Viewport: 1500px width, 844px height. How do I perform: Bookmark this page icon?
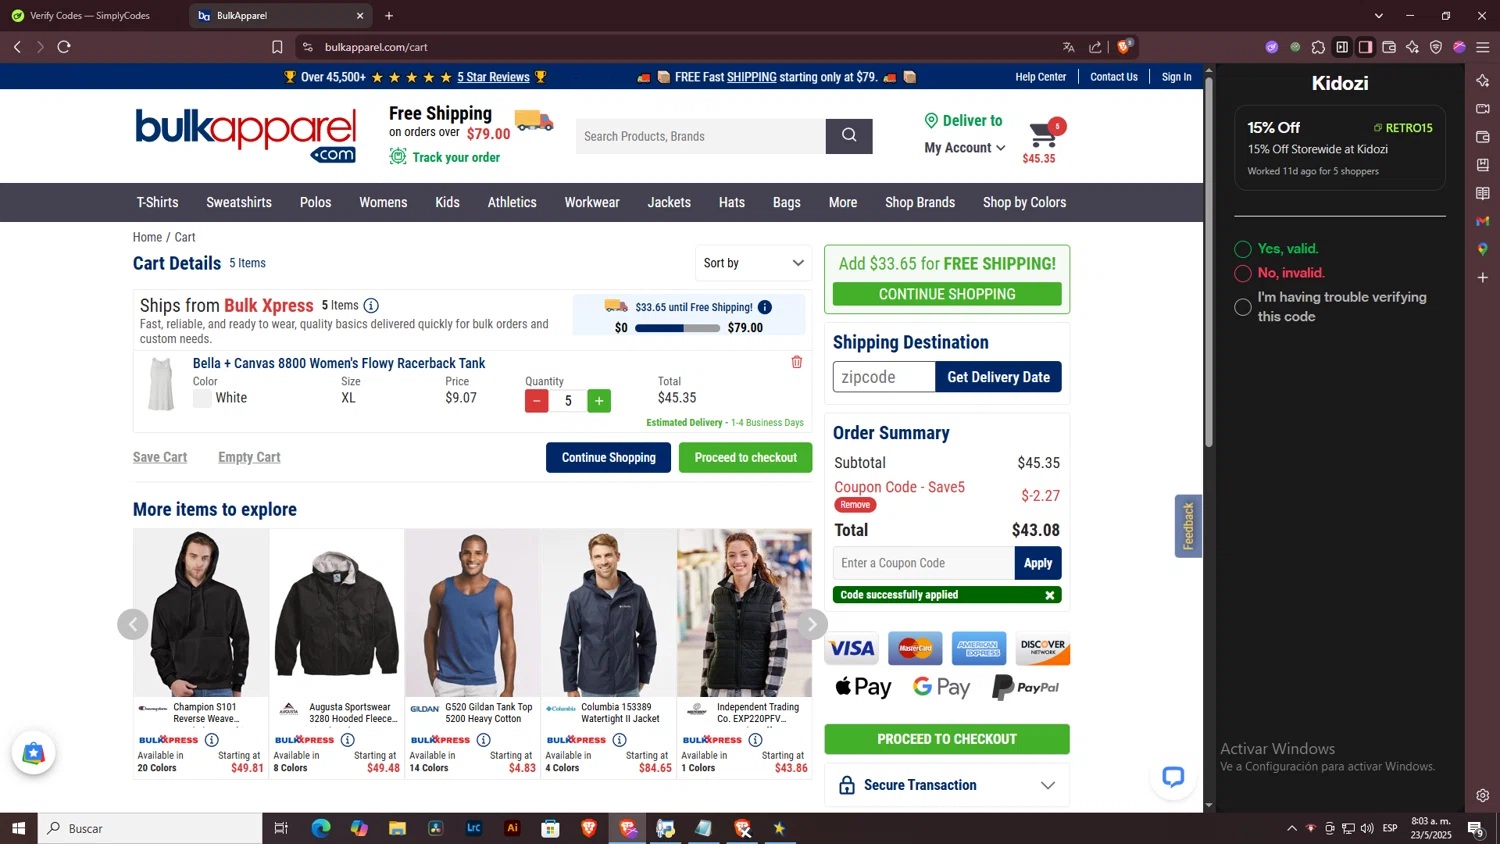coord(277,47)
